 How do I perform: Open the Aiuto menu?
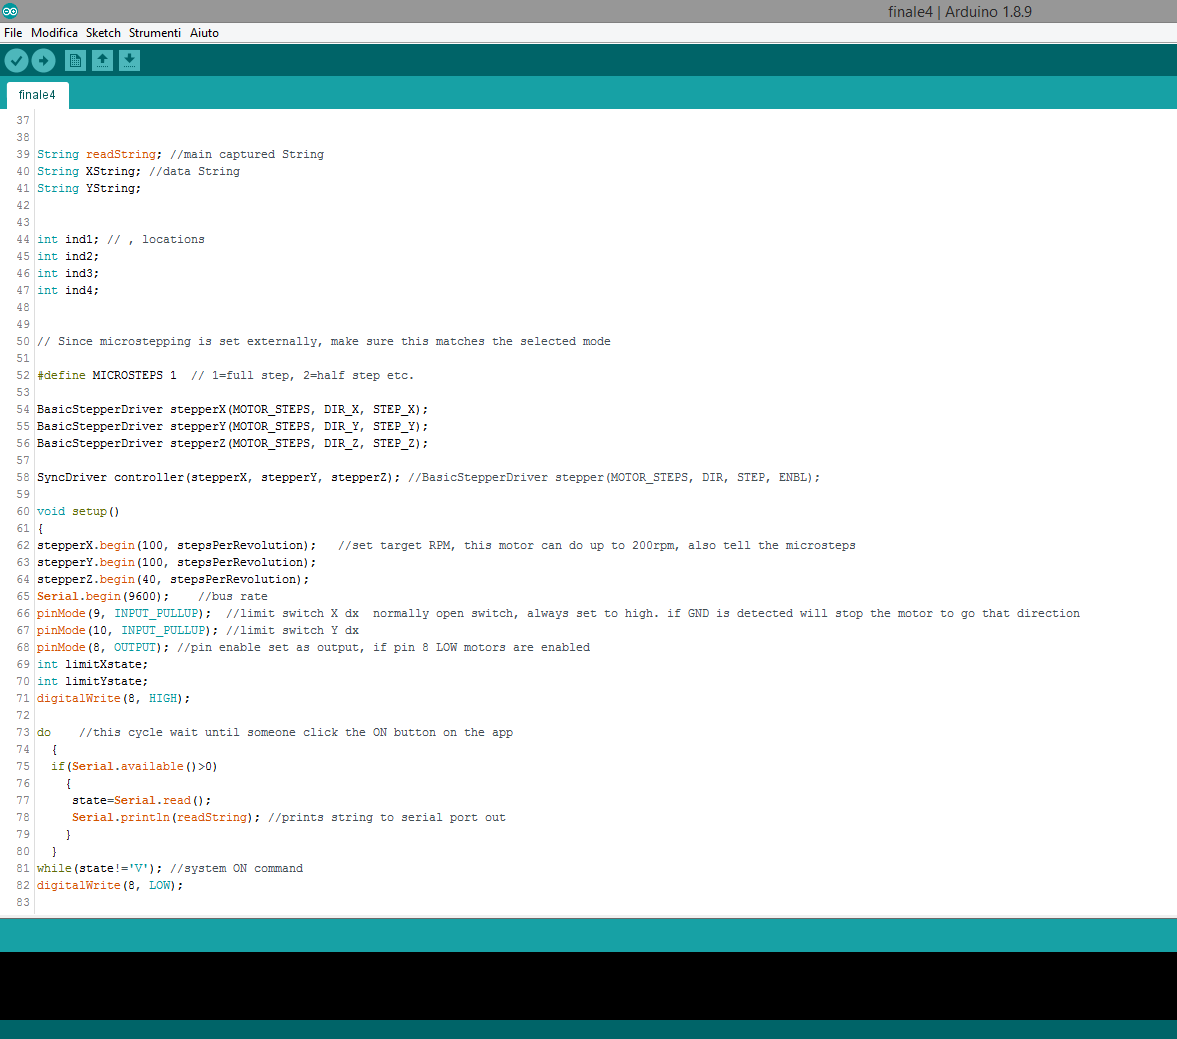204,32
